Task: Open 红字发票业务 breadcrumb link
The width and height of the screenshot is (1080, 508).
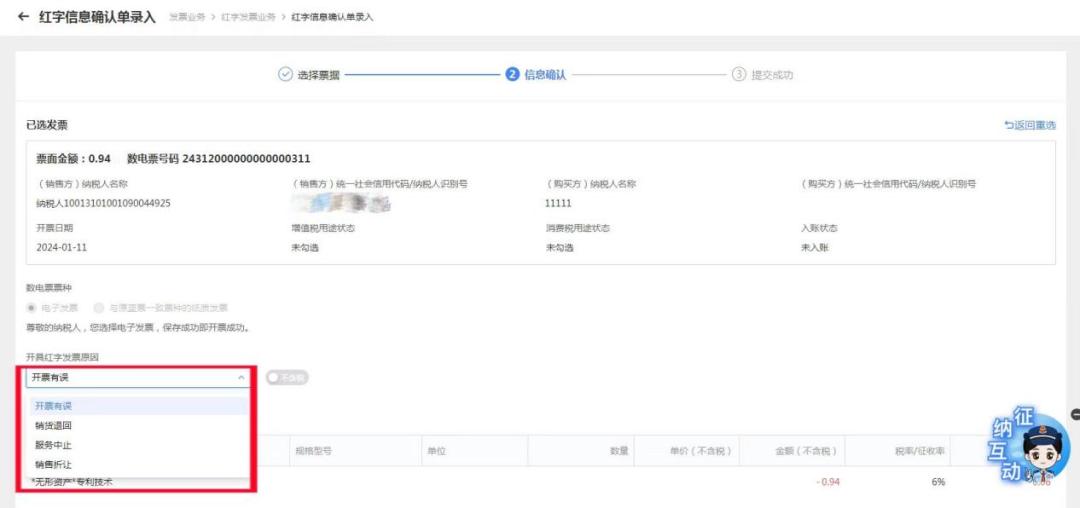Action: 249,17
